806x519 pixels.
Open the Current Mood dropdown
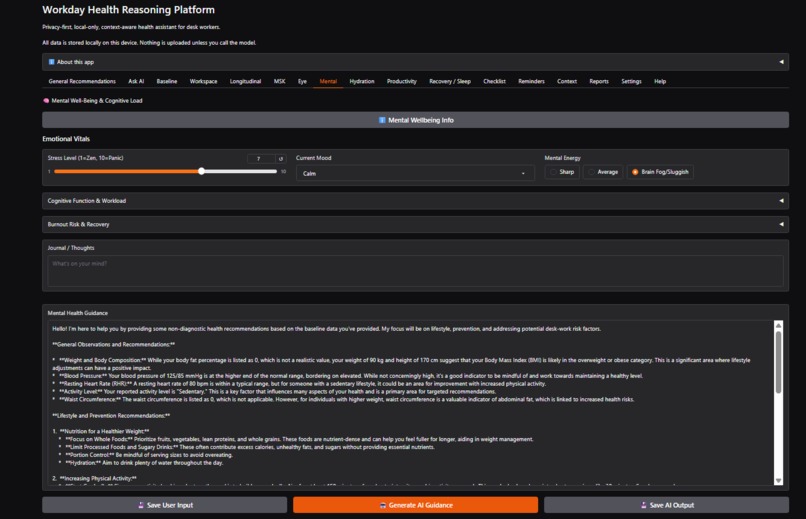(x=415, y=173)
